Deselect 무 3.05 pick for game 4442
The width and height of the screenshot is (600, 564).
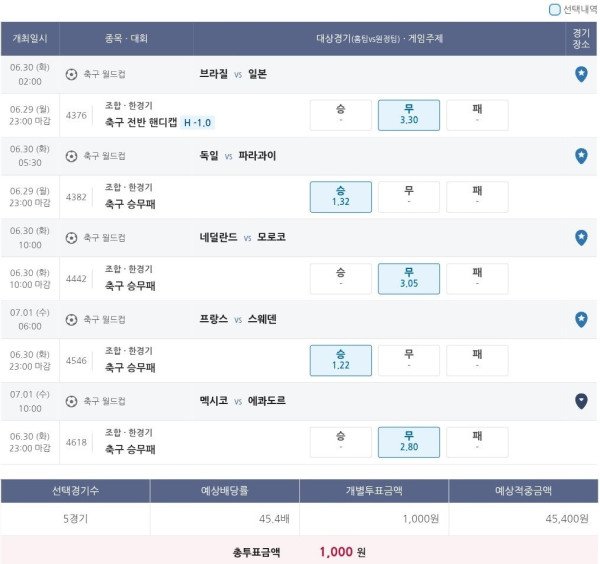point(409,279)
